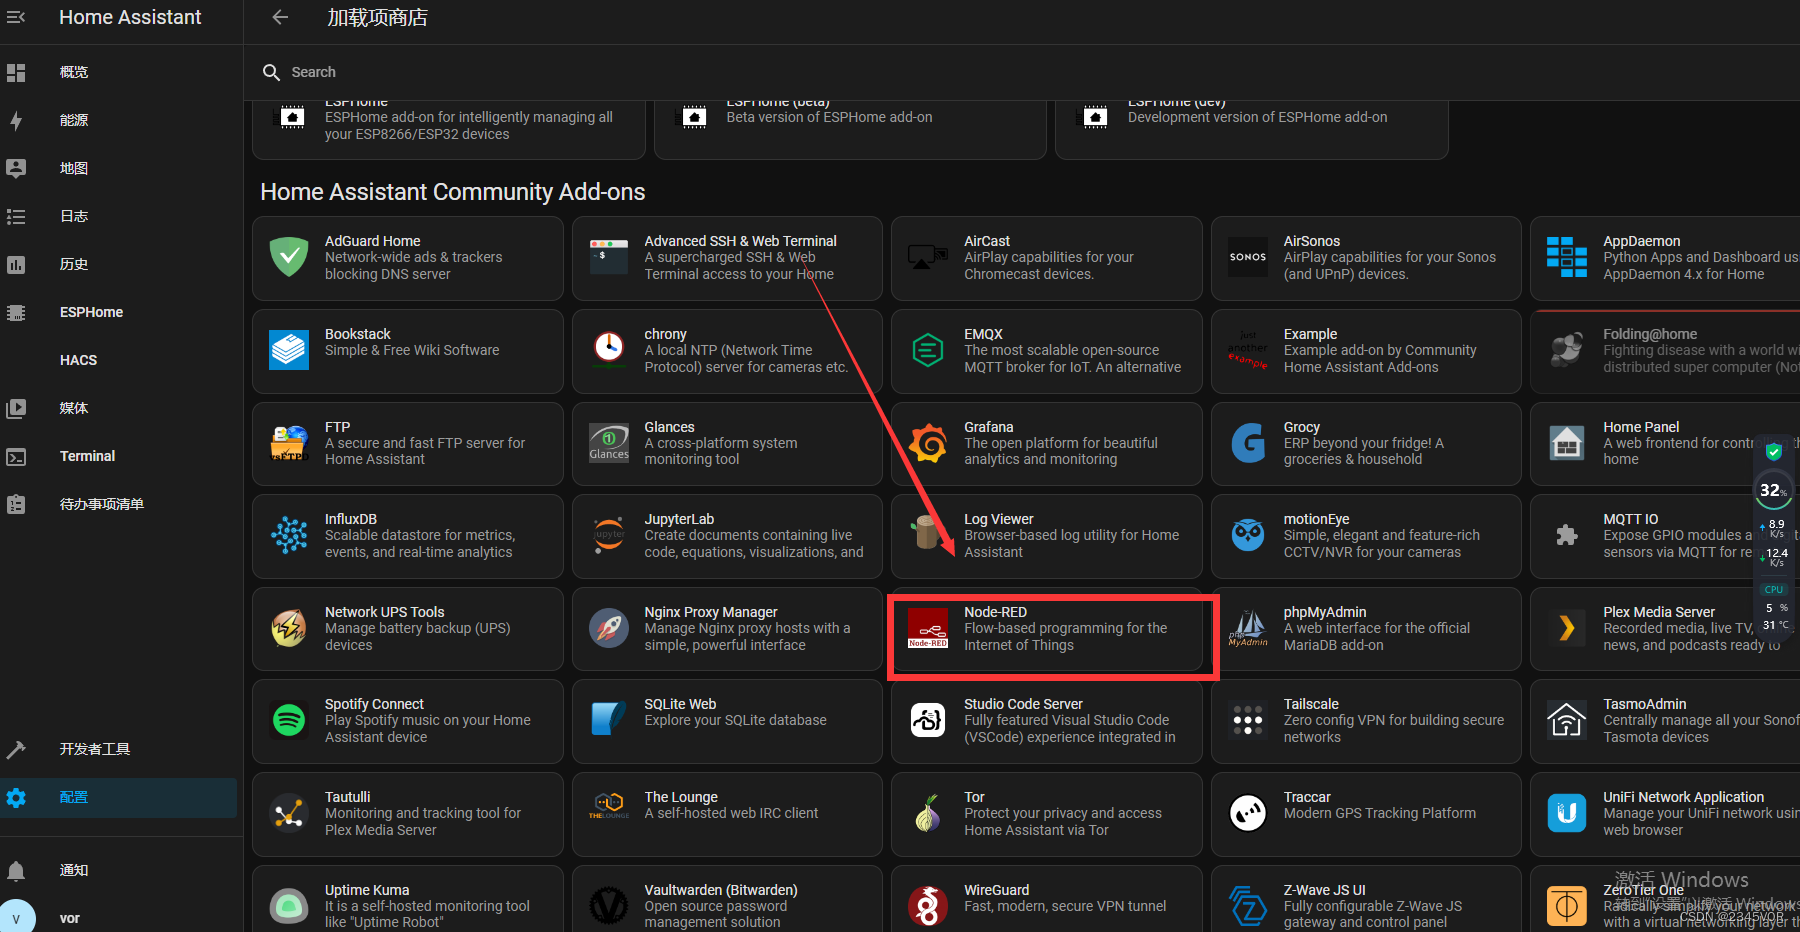The height and width of the screenshot is (932, 1800).
Task: Open the Z-Wave JS UI add-on card
Action: (x=1366, y=899)
